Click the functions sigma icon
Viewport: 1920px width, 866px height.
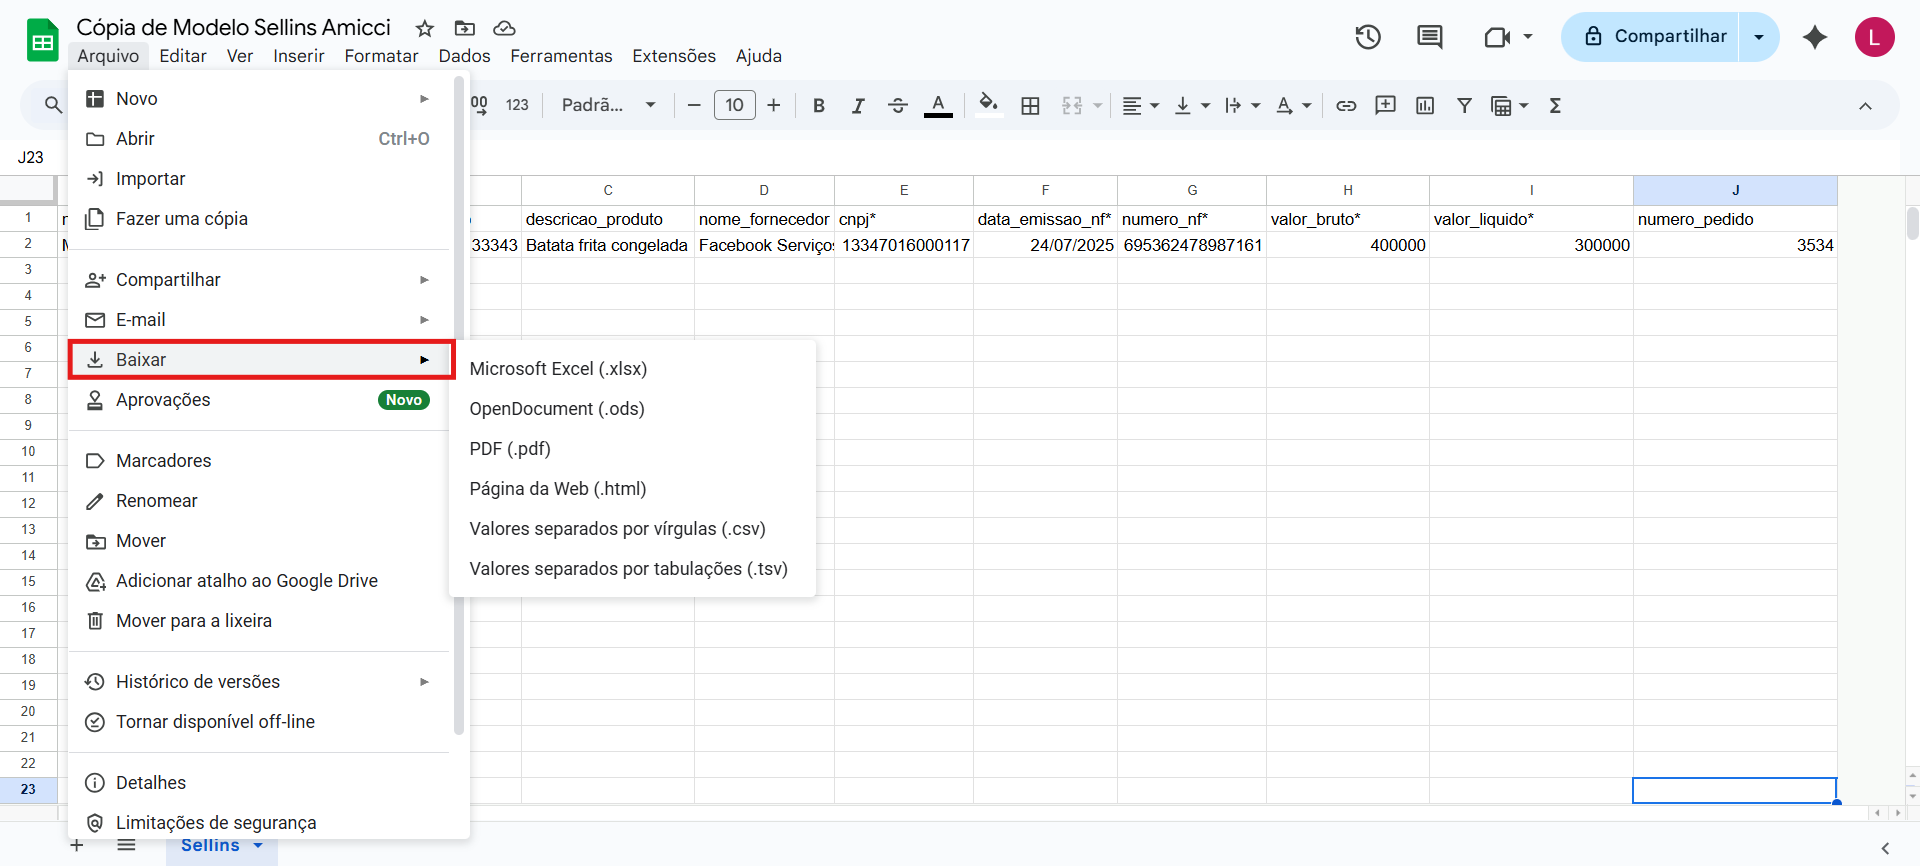click(x=1555, y=105)
